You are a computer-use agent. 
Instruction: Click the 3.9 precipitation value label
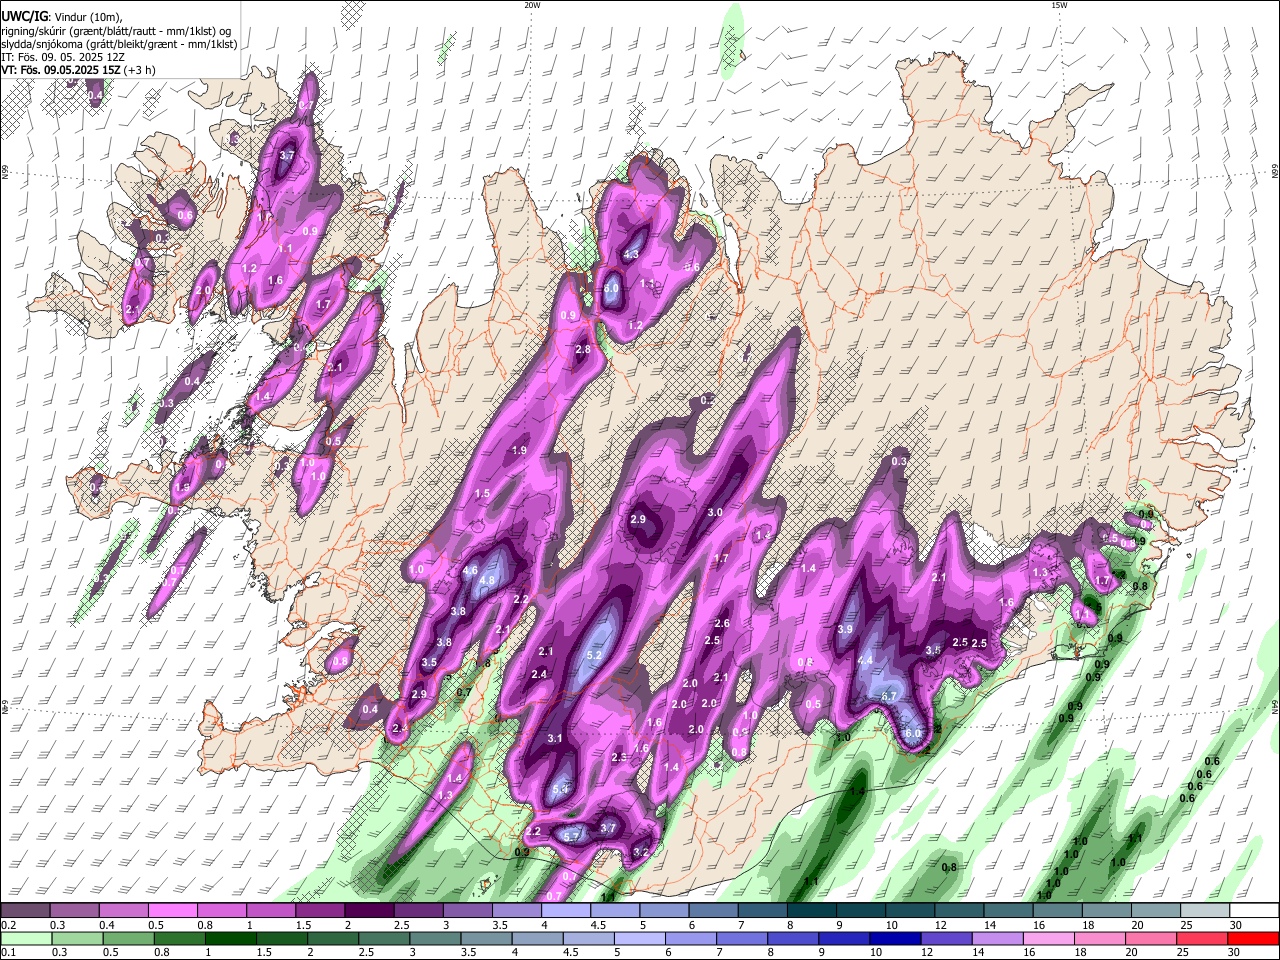pos(845,629)
